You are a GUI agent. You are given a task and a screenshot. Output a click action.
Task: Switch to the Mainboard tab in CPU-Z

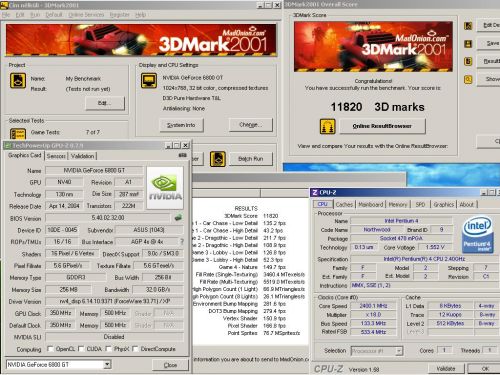coord(371,204)
